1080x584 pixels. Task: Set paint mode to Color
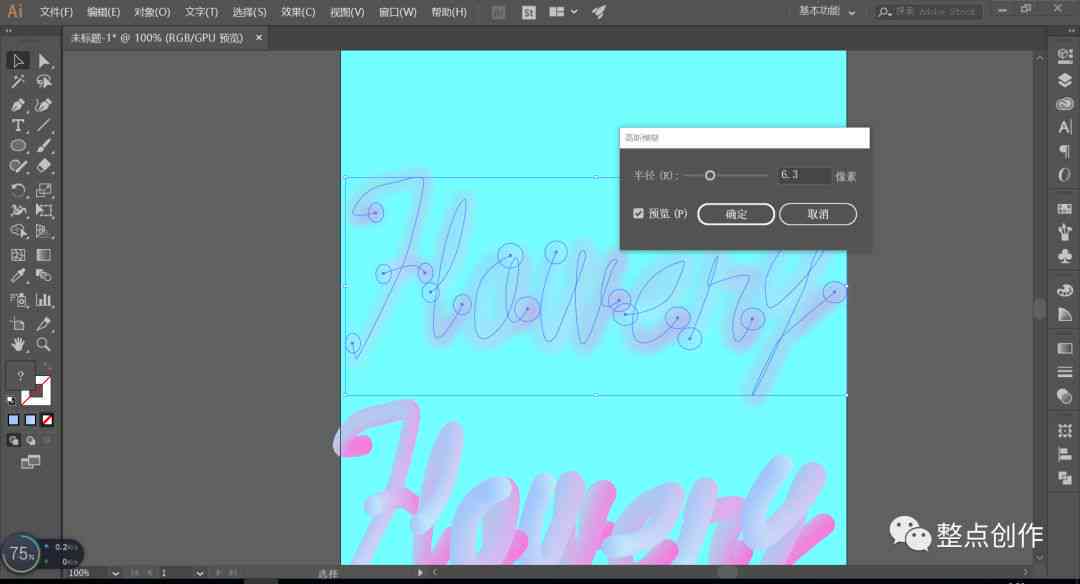(14, 419)
